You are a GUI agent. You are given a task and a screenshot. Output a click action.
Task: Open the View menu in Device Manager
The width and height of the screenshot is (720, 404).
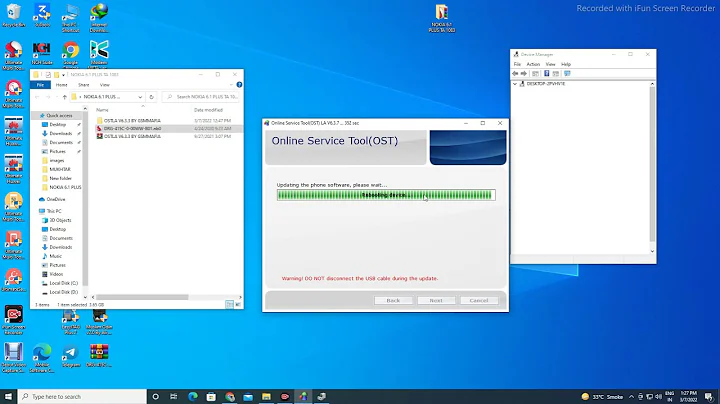coord(551,64)
